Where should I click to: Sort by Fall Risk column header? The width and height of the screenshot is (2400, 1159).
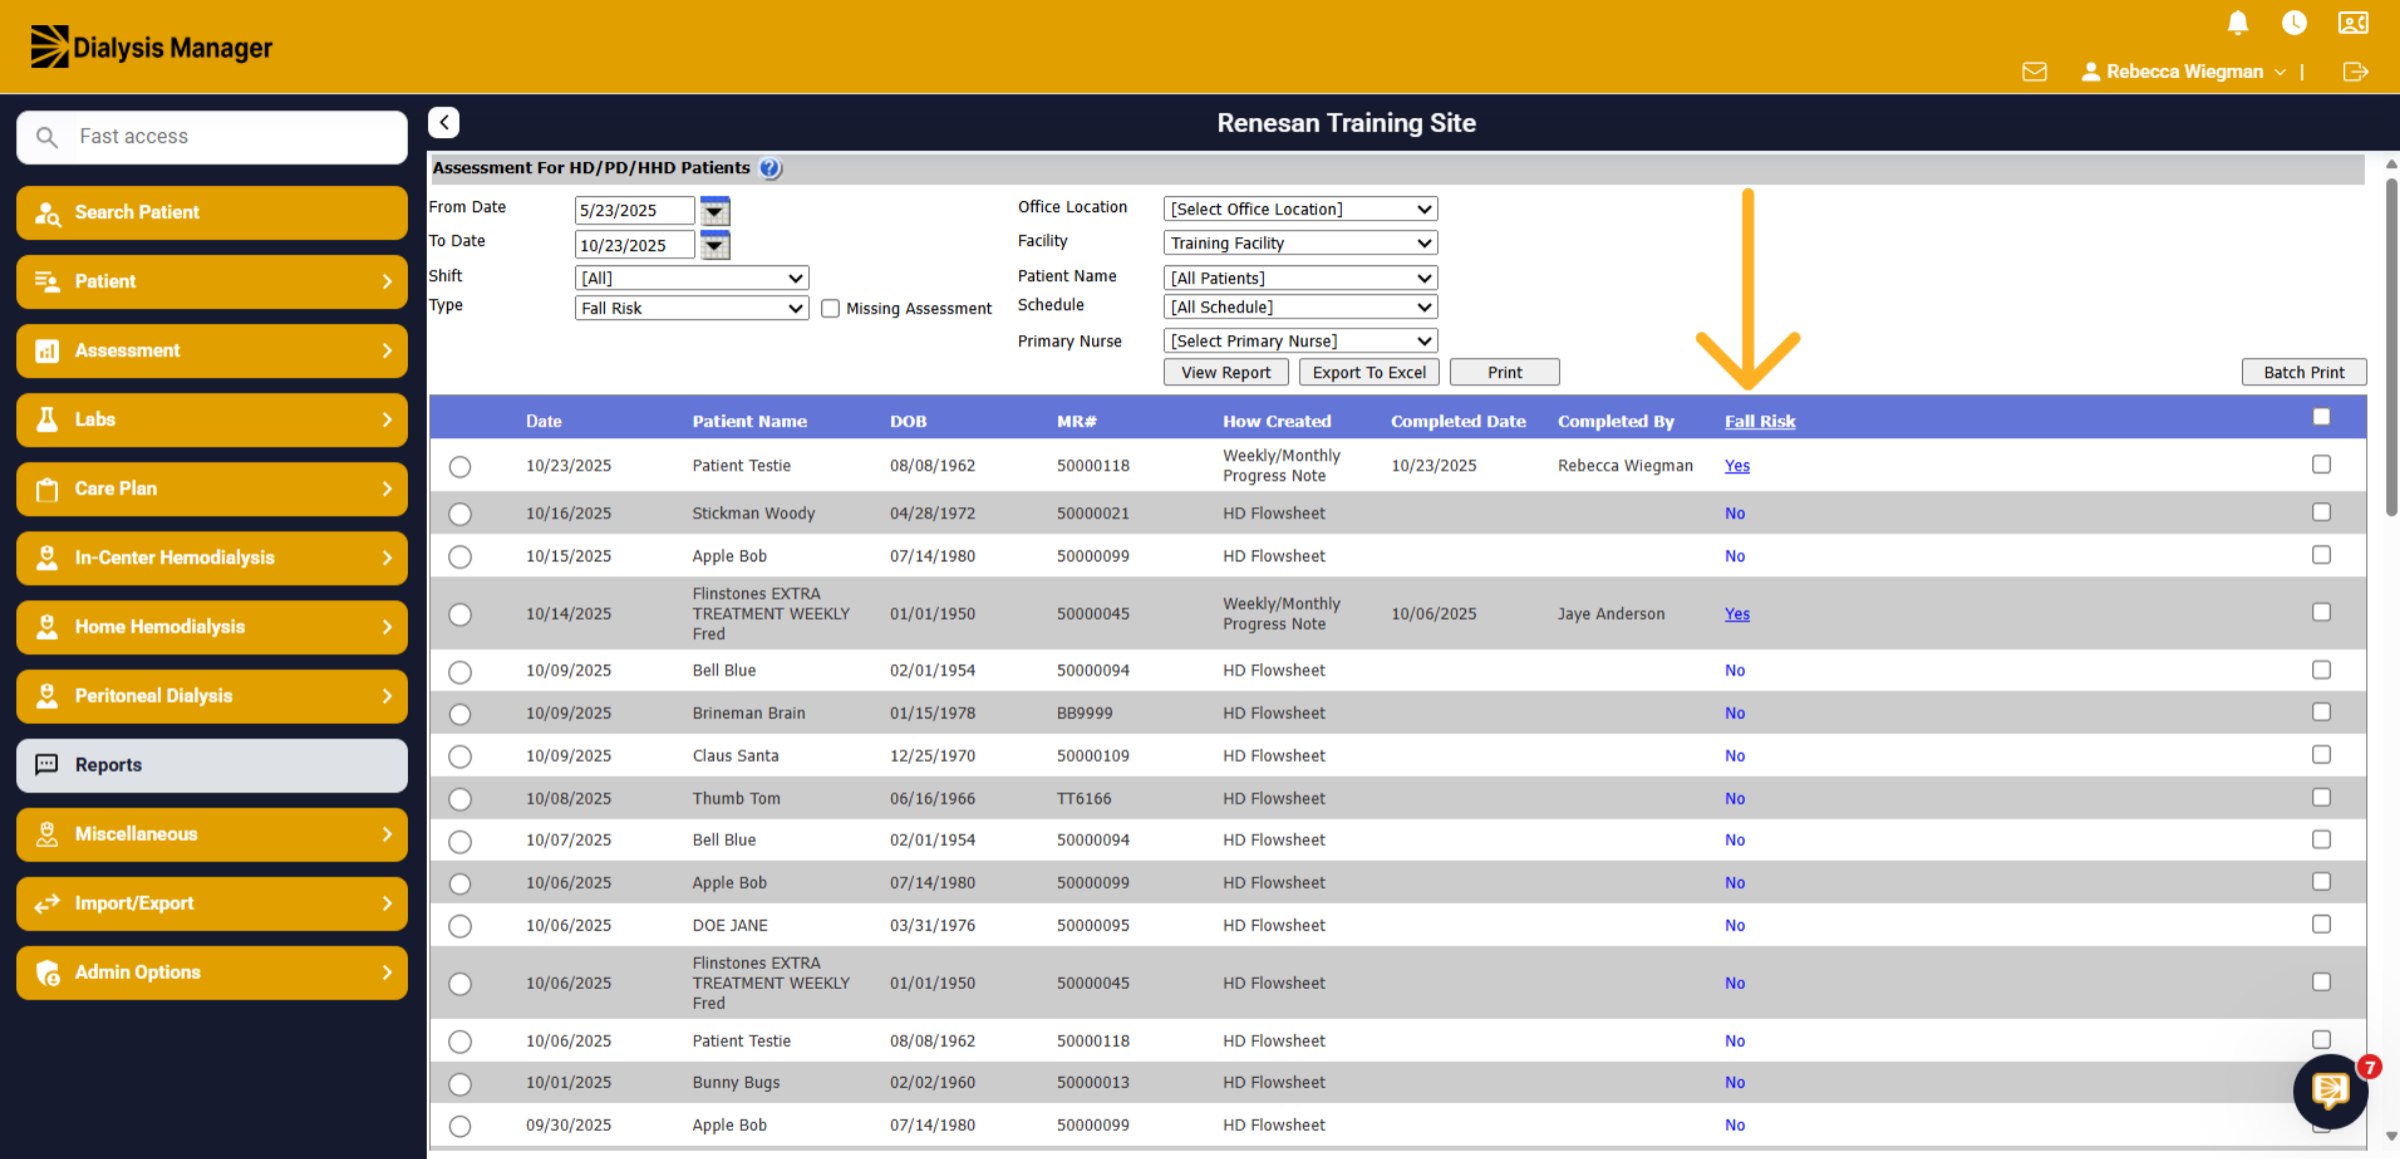(x=1760, y=422)
